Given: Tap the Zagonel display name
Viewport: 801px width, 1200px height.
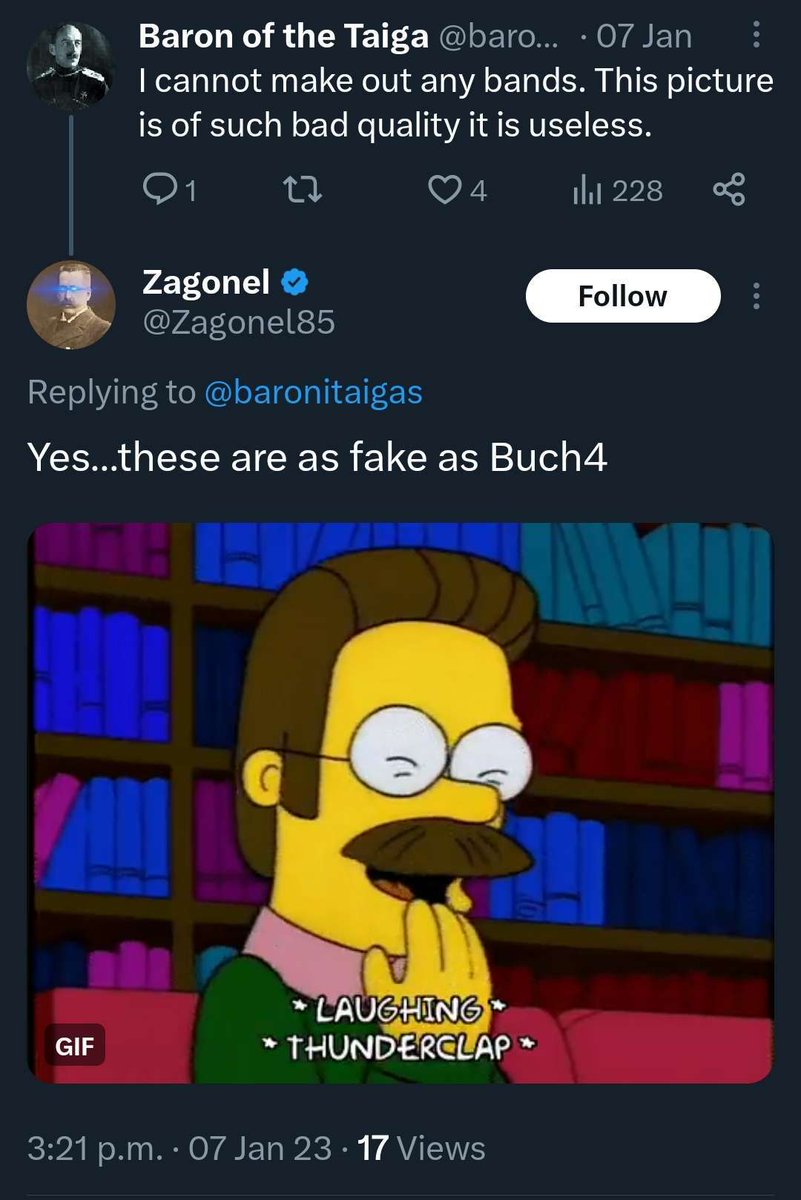Looking at the screenshot, I should 206,283.
